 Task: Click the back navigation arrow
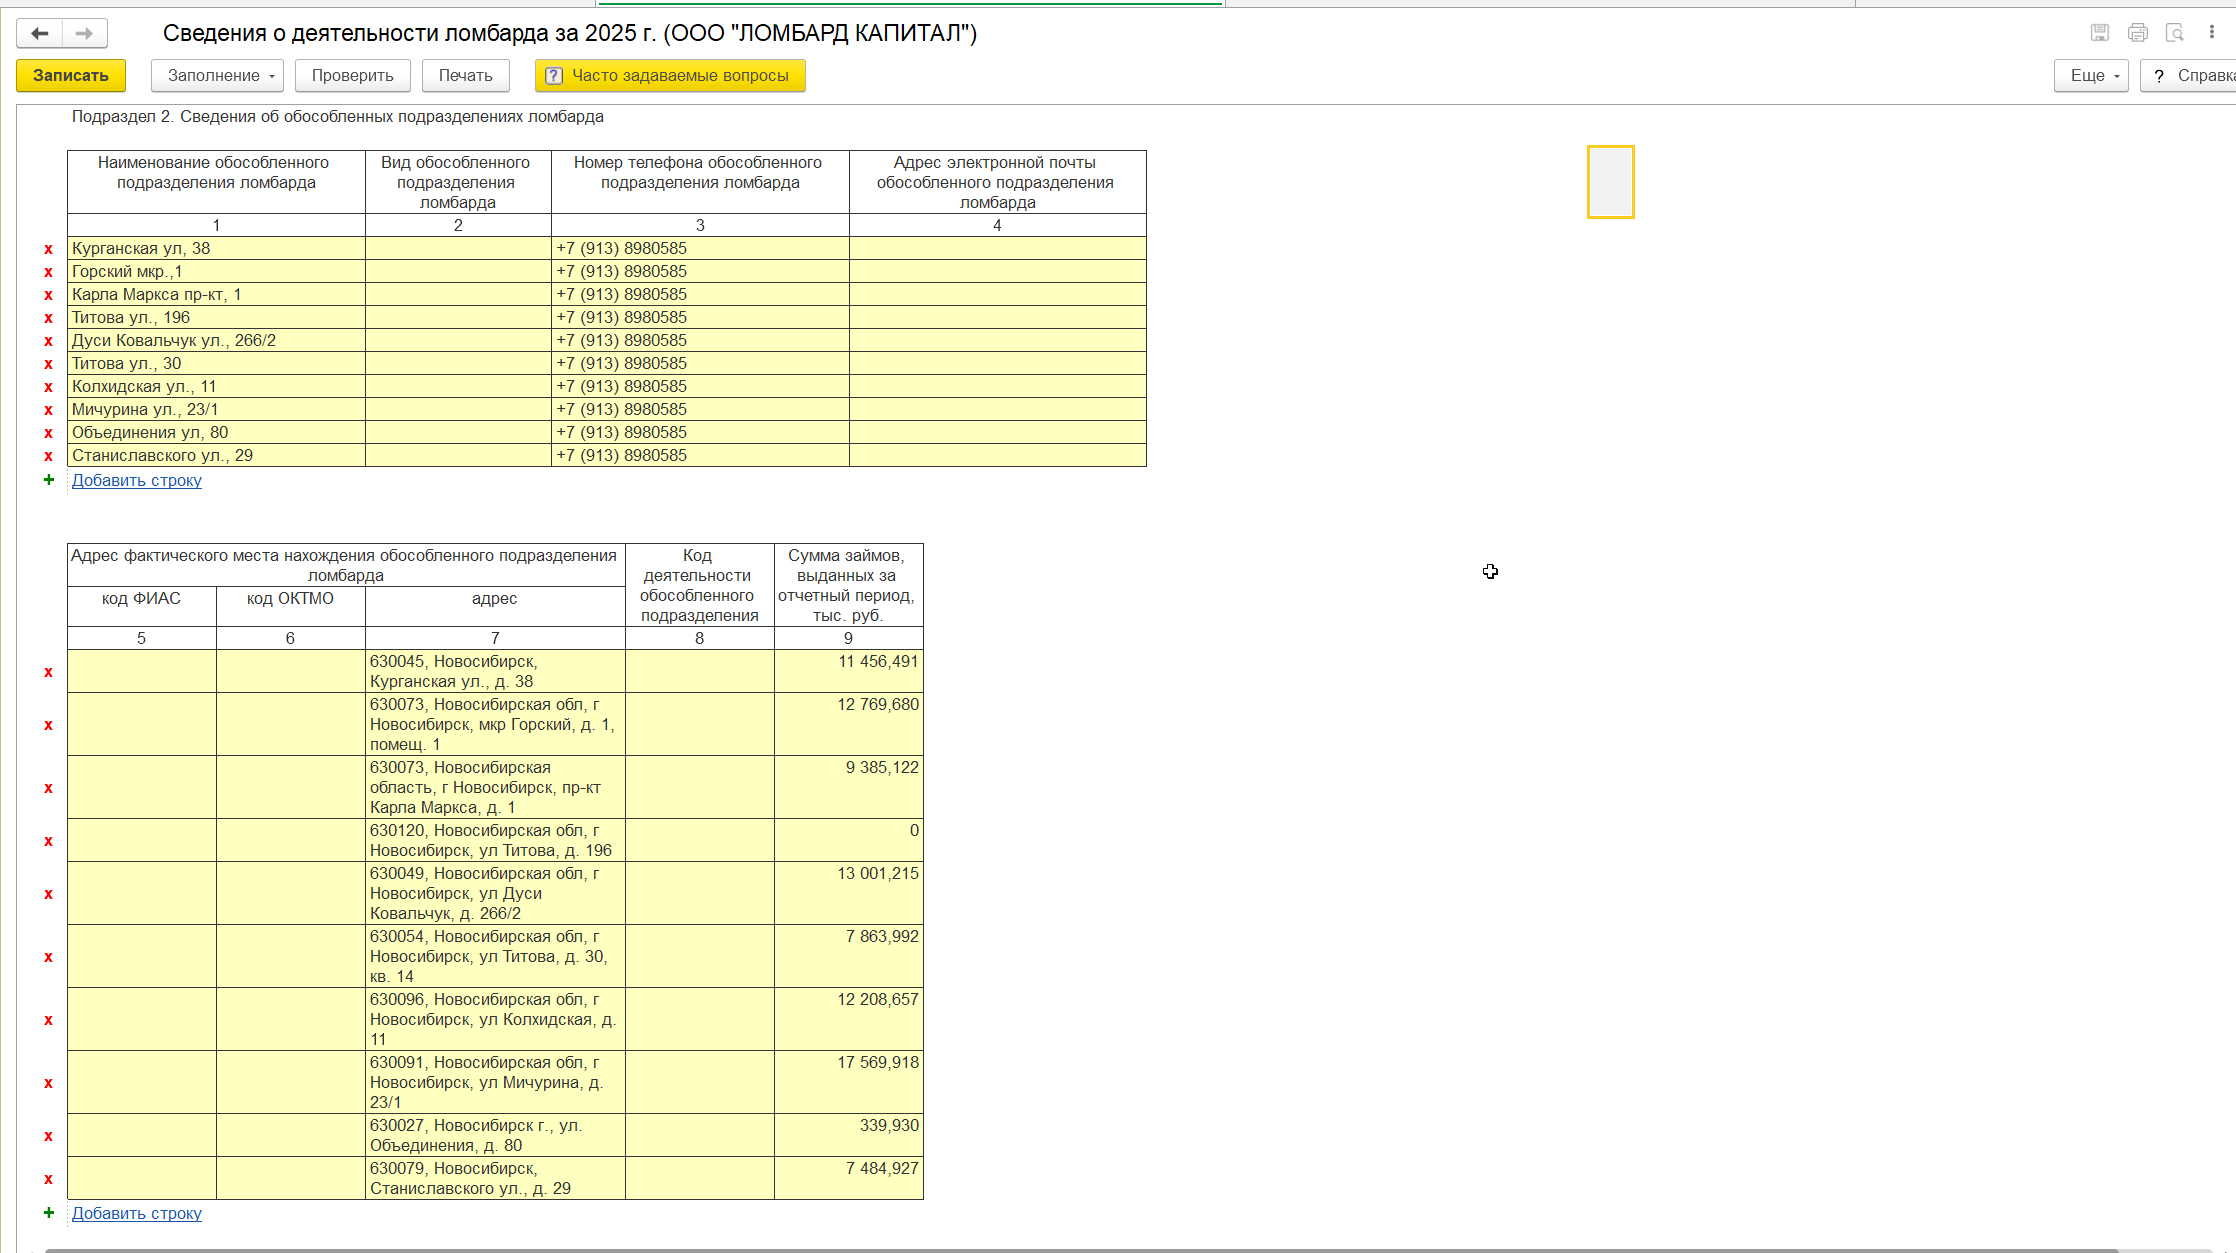click(40, 34)
